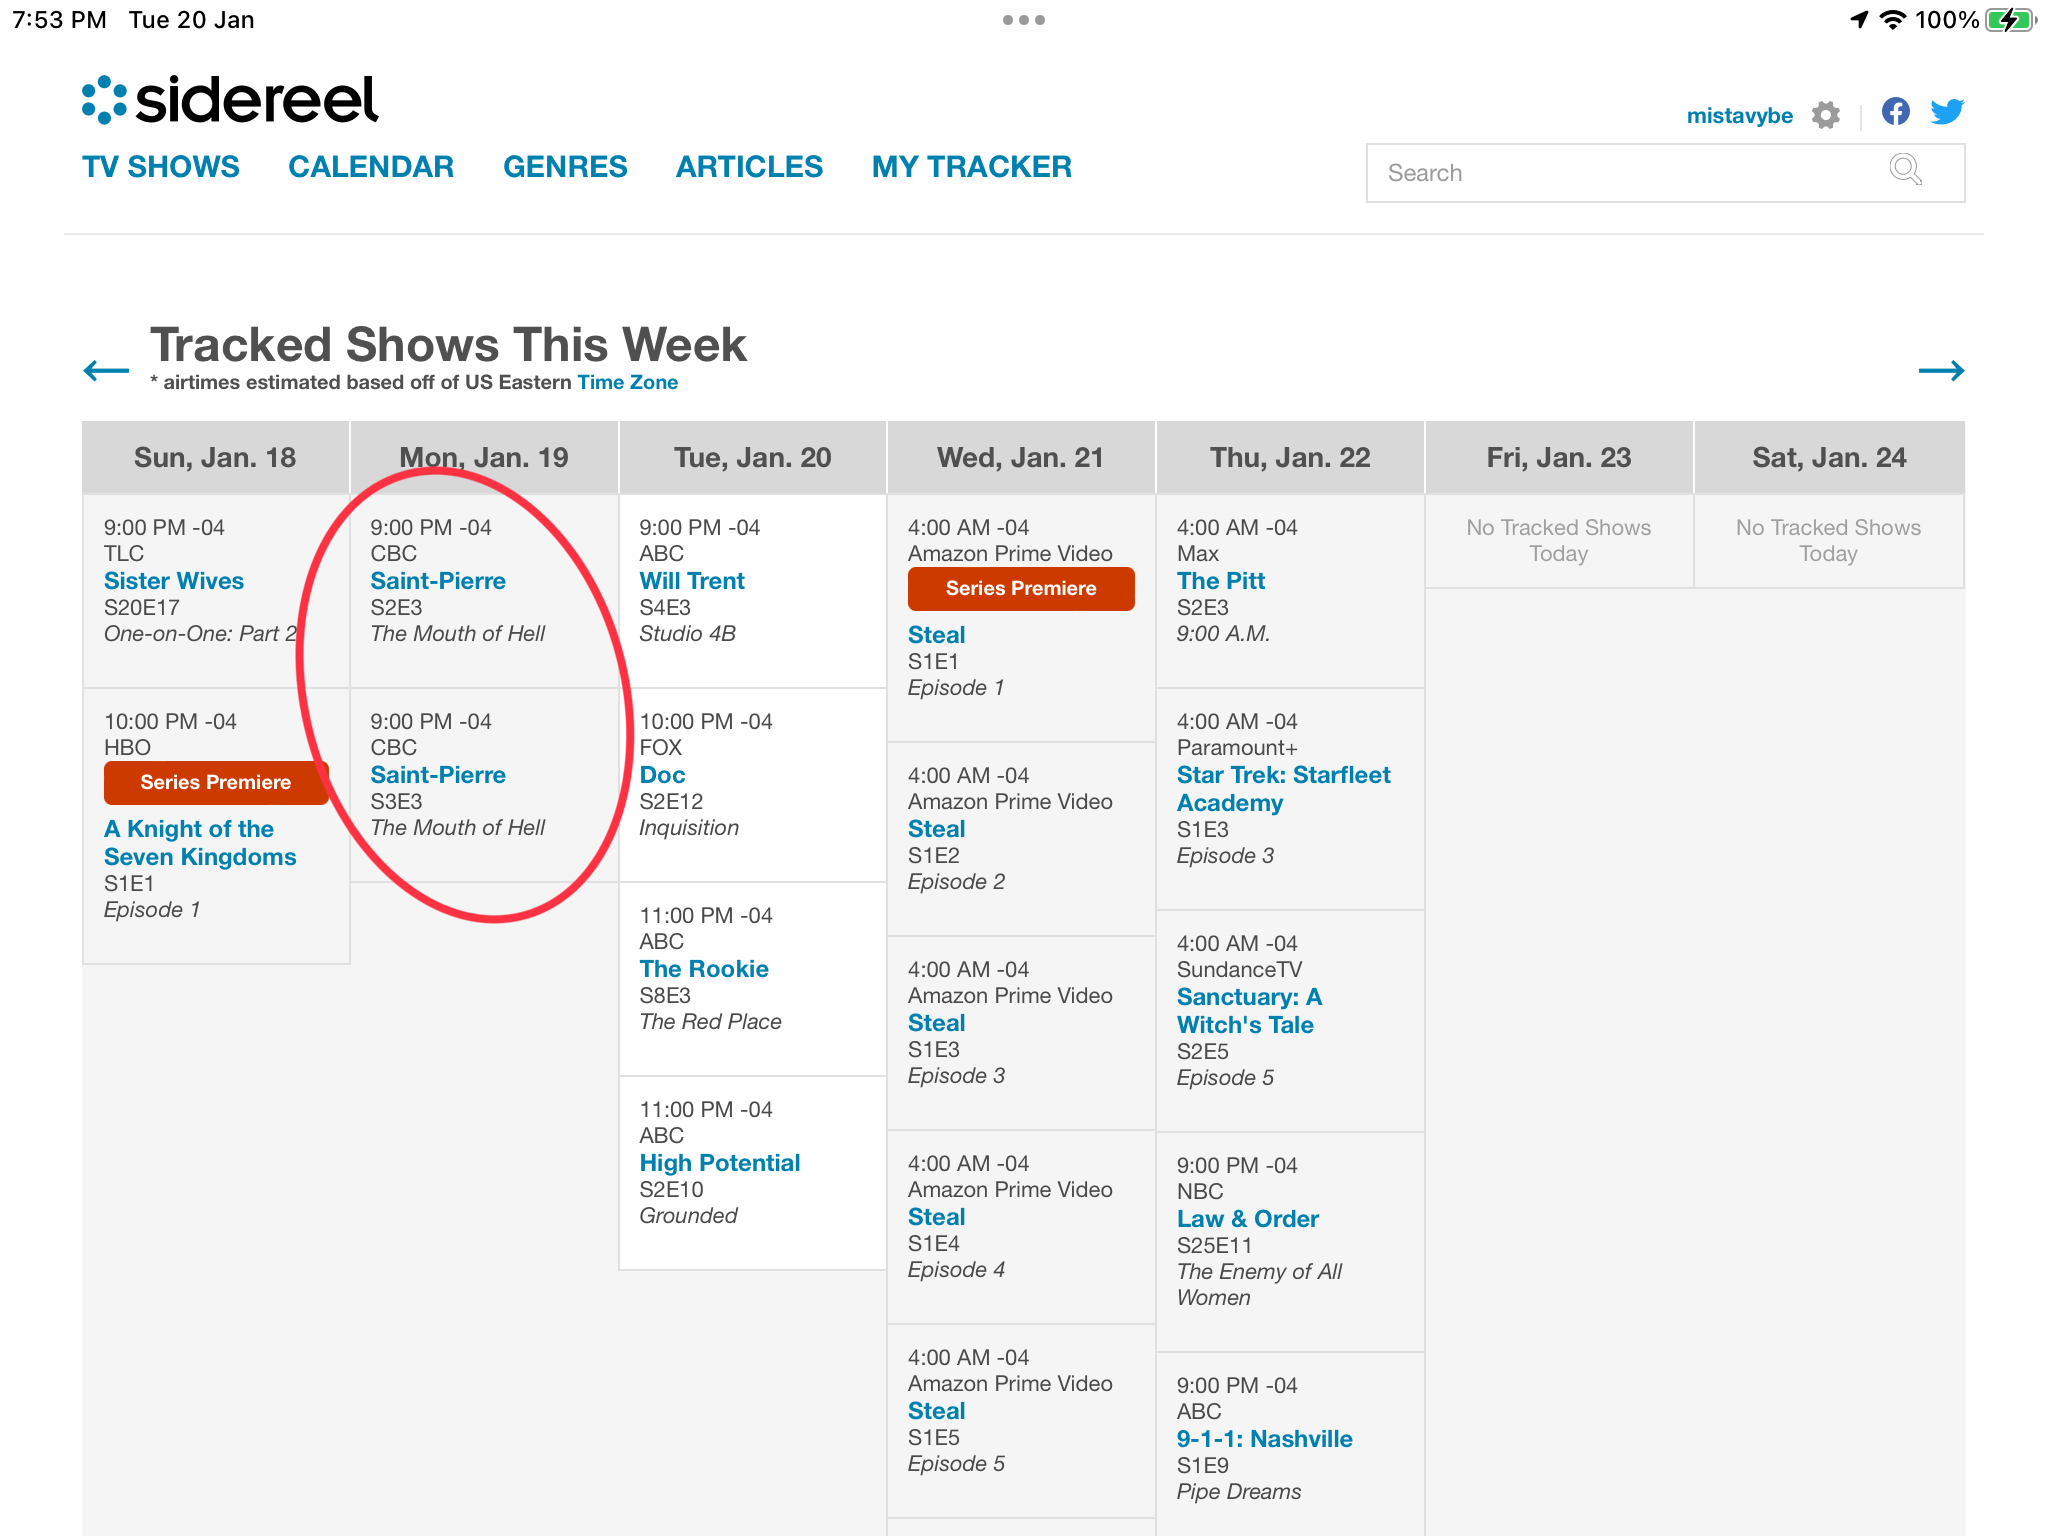This screenshot has height=1536, width=2048.
Task: Click Series Premiere badge above Steal
Action: (x=1020, y=589)
